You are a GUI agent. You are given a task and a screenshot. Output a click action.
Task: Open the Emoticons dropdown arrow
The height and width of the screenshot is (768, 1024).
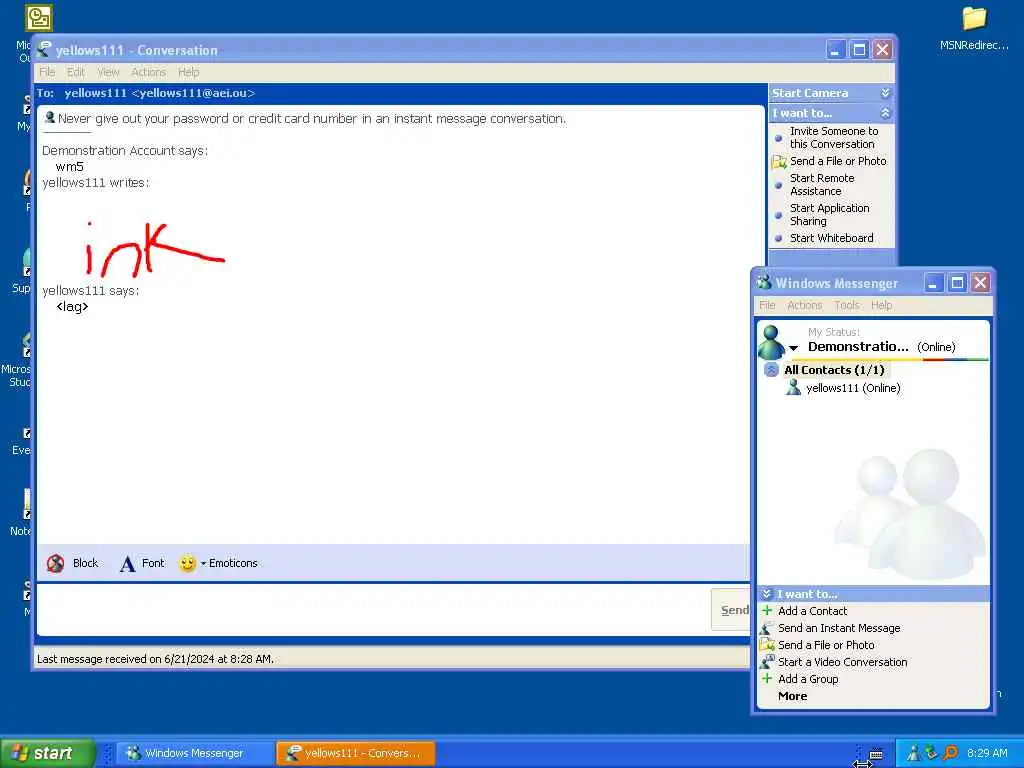(203, 564)
